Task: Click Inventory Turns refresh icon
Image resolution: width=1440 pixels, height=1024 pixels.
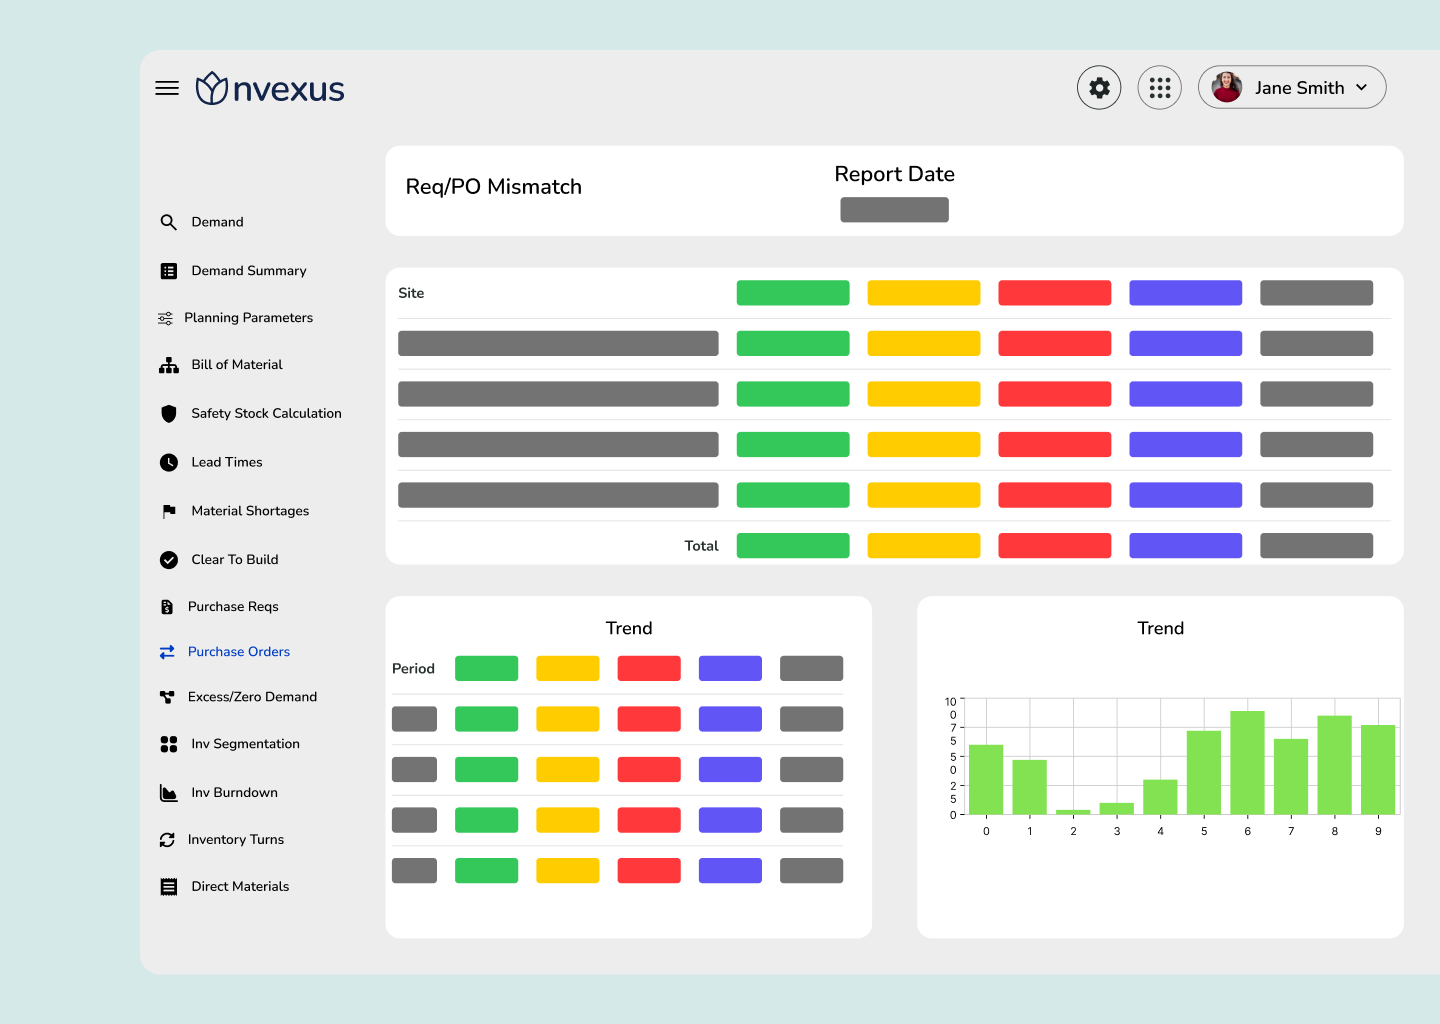Action: 167,840
